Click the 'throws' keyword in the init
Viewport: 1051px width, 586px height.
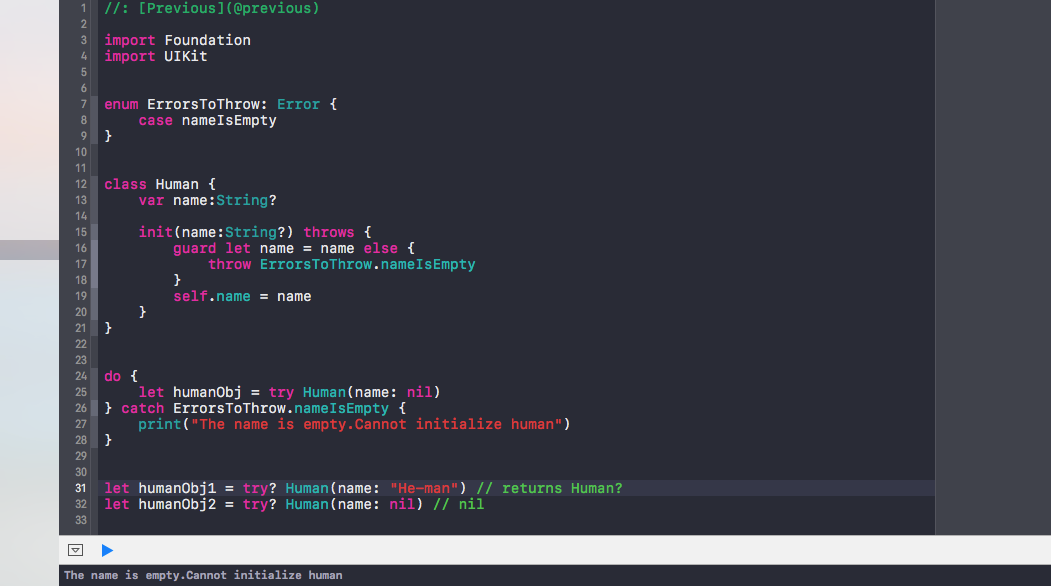328,232
